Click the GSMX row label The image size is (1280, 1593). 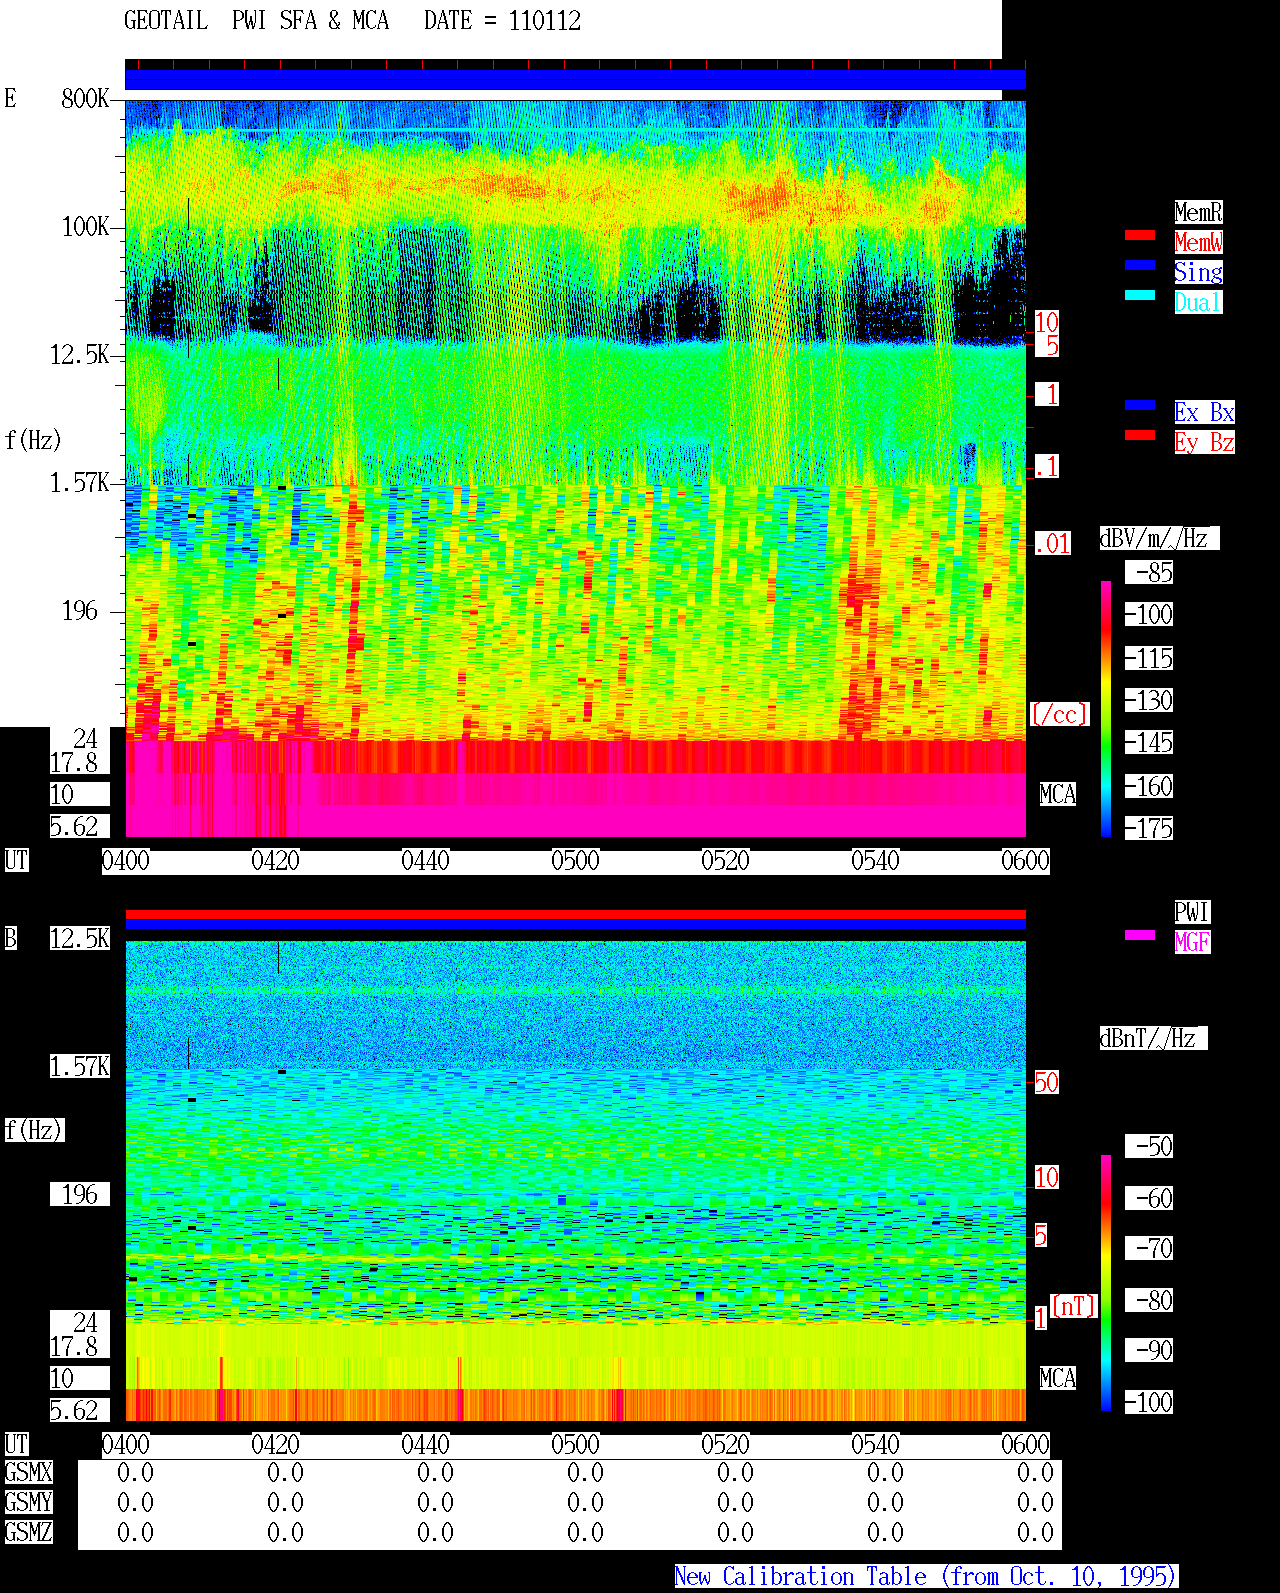click(29, 1473)
